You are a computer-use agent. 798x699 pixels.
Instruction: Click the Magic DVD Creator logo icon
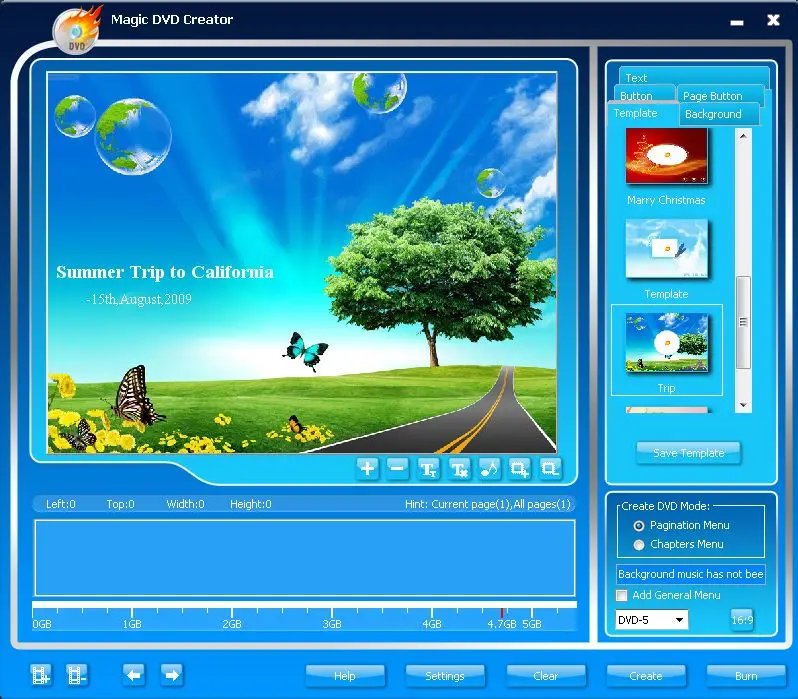[76, 31]
